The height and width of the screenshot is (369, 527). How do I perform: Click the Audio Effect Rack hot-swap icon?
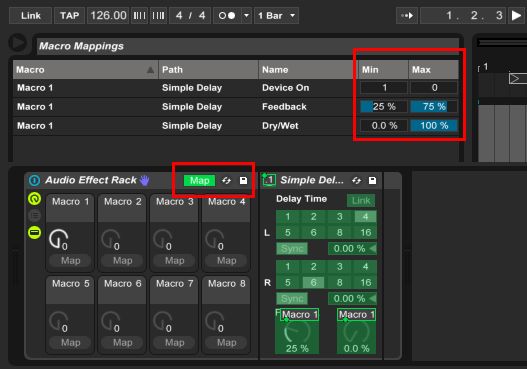coord(227,180)
